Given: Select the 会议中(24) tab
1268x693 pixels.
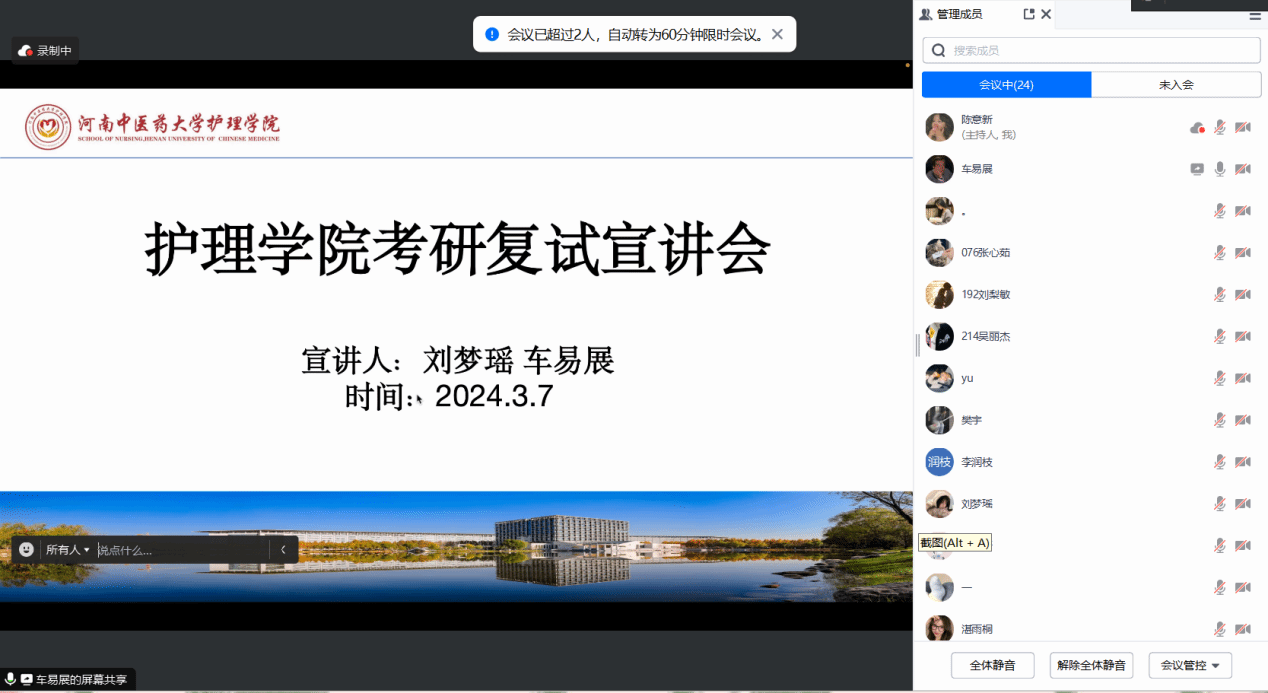Looking at the screenshot, I should point(1006,85).
